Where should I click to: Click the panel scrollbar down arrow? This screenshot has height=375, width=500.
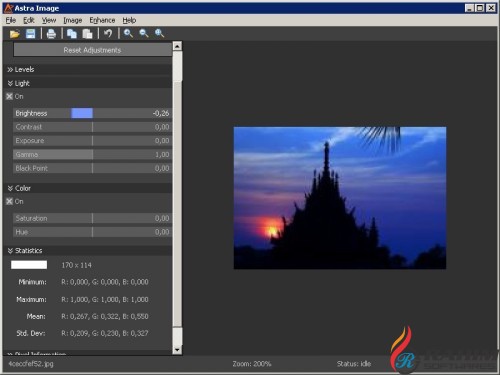[x=177, y=350]
